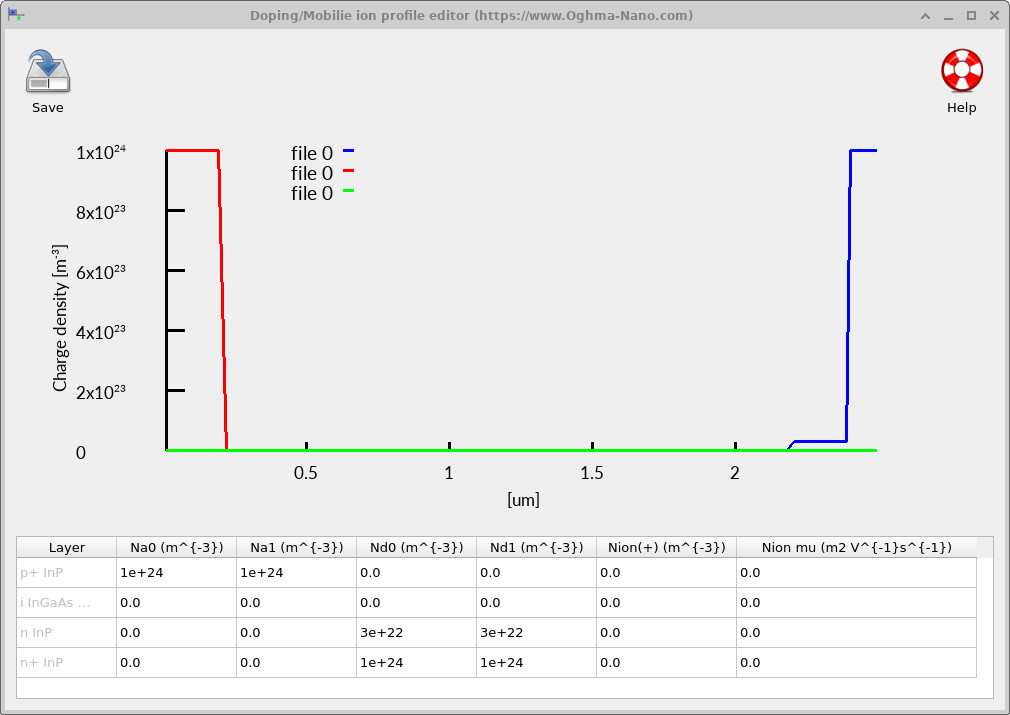This screenshot has height=715, width=1010.
Task: Click the application icon in title bar
Action: pyautogui.click(x=16, y=15)
